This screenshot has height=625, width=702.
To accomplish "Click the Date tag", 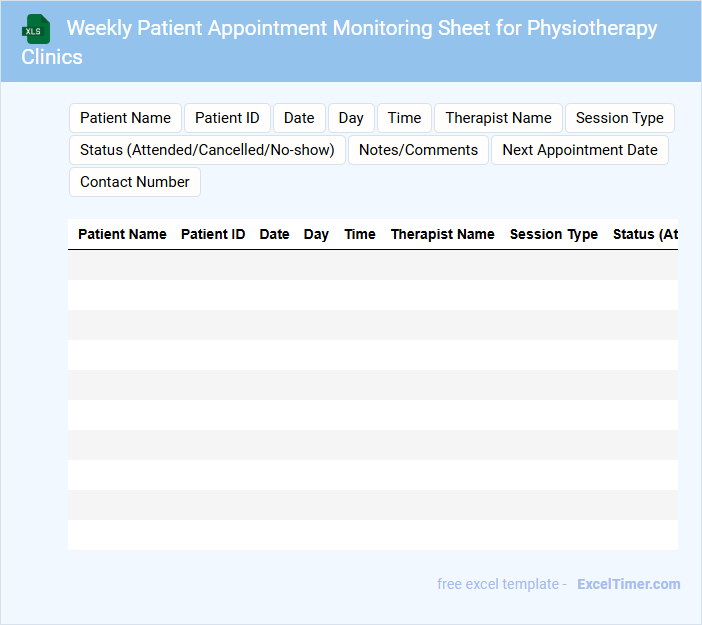I will (299, 118).
